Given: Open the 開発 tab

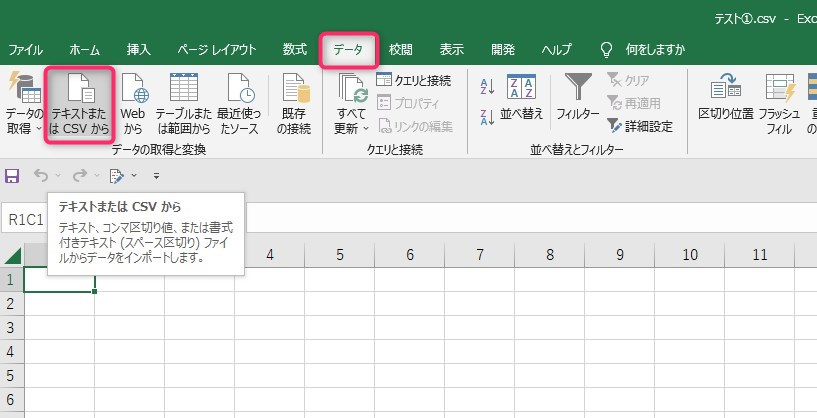Looking at the screenshot, I should [x=503, y=50].
